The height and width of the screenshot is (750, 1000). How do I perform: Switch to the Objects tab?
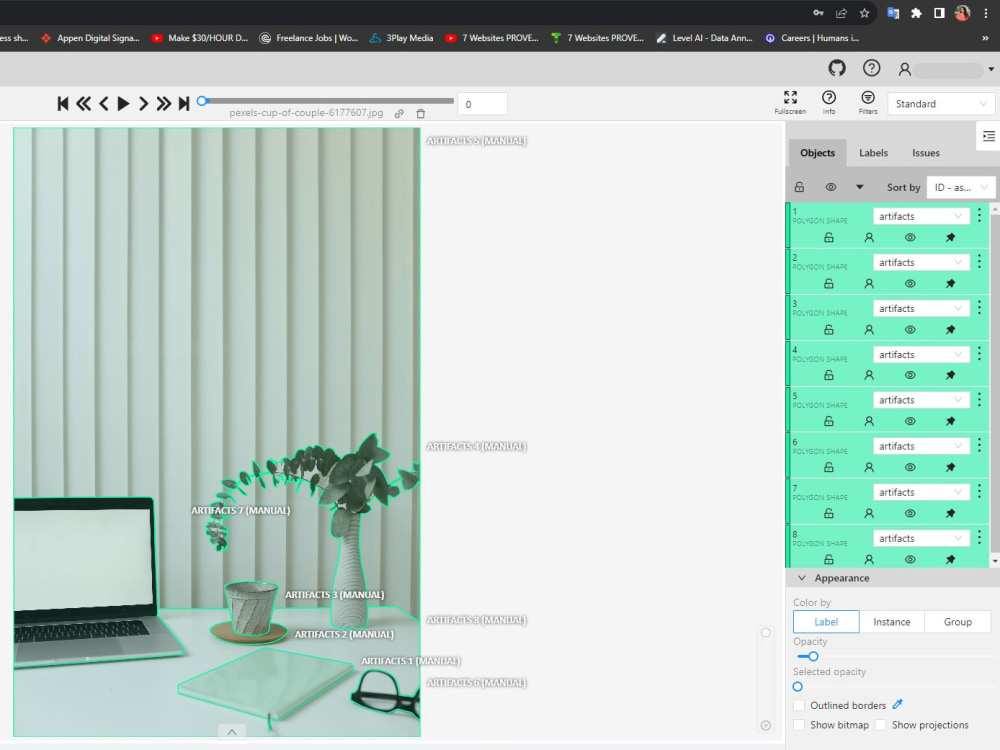(817, 153)
